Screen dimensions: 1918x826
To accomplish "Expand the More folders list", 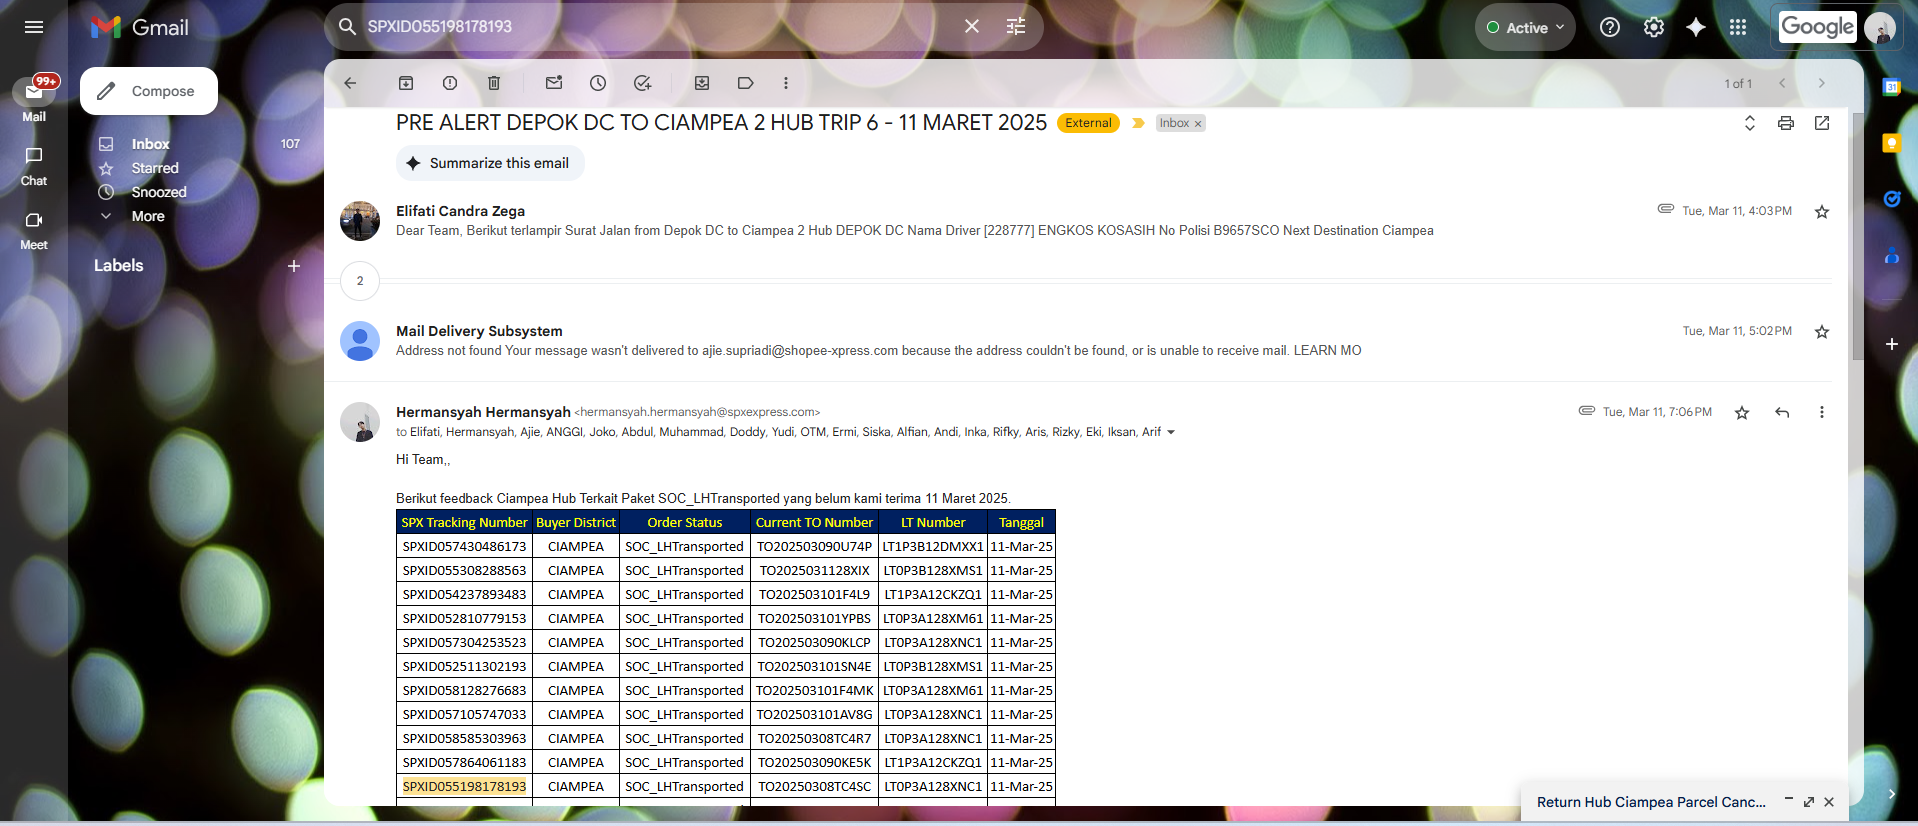I will pyautogui.click(x=148, y=216).
